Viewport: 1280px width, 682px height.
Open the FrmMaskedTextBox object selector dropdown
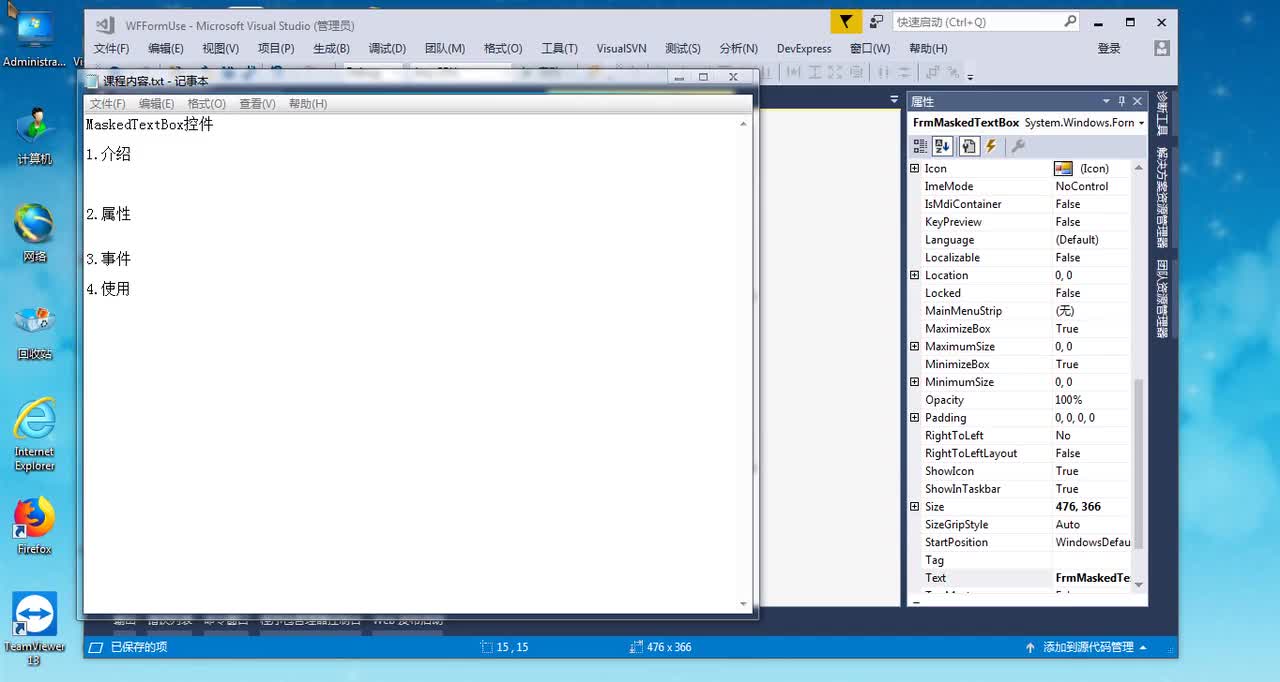tap(1141, 123)
